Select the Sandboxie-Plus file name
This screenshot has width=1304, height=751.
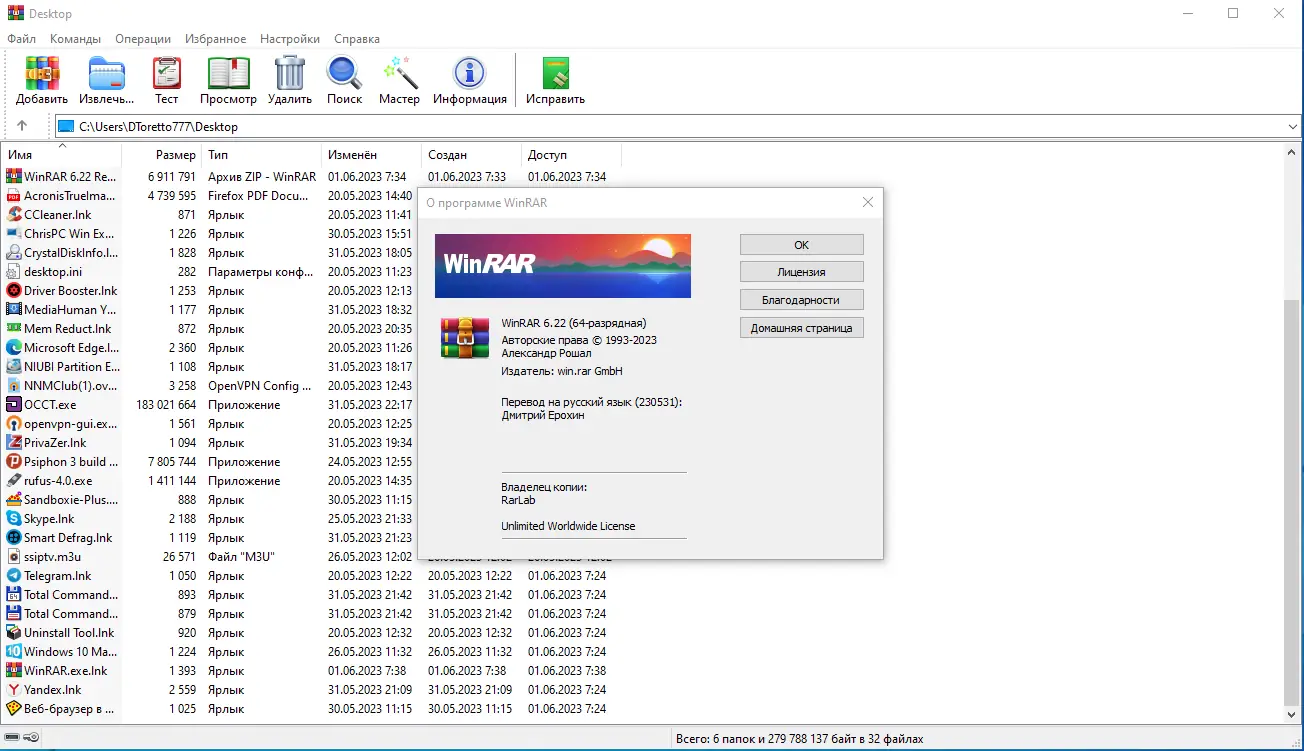pos(70,500)
